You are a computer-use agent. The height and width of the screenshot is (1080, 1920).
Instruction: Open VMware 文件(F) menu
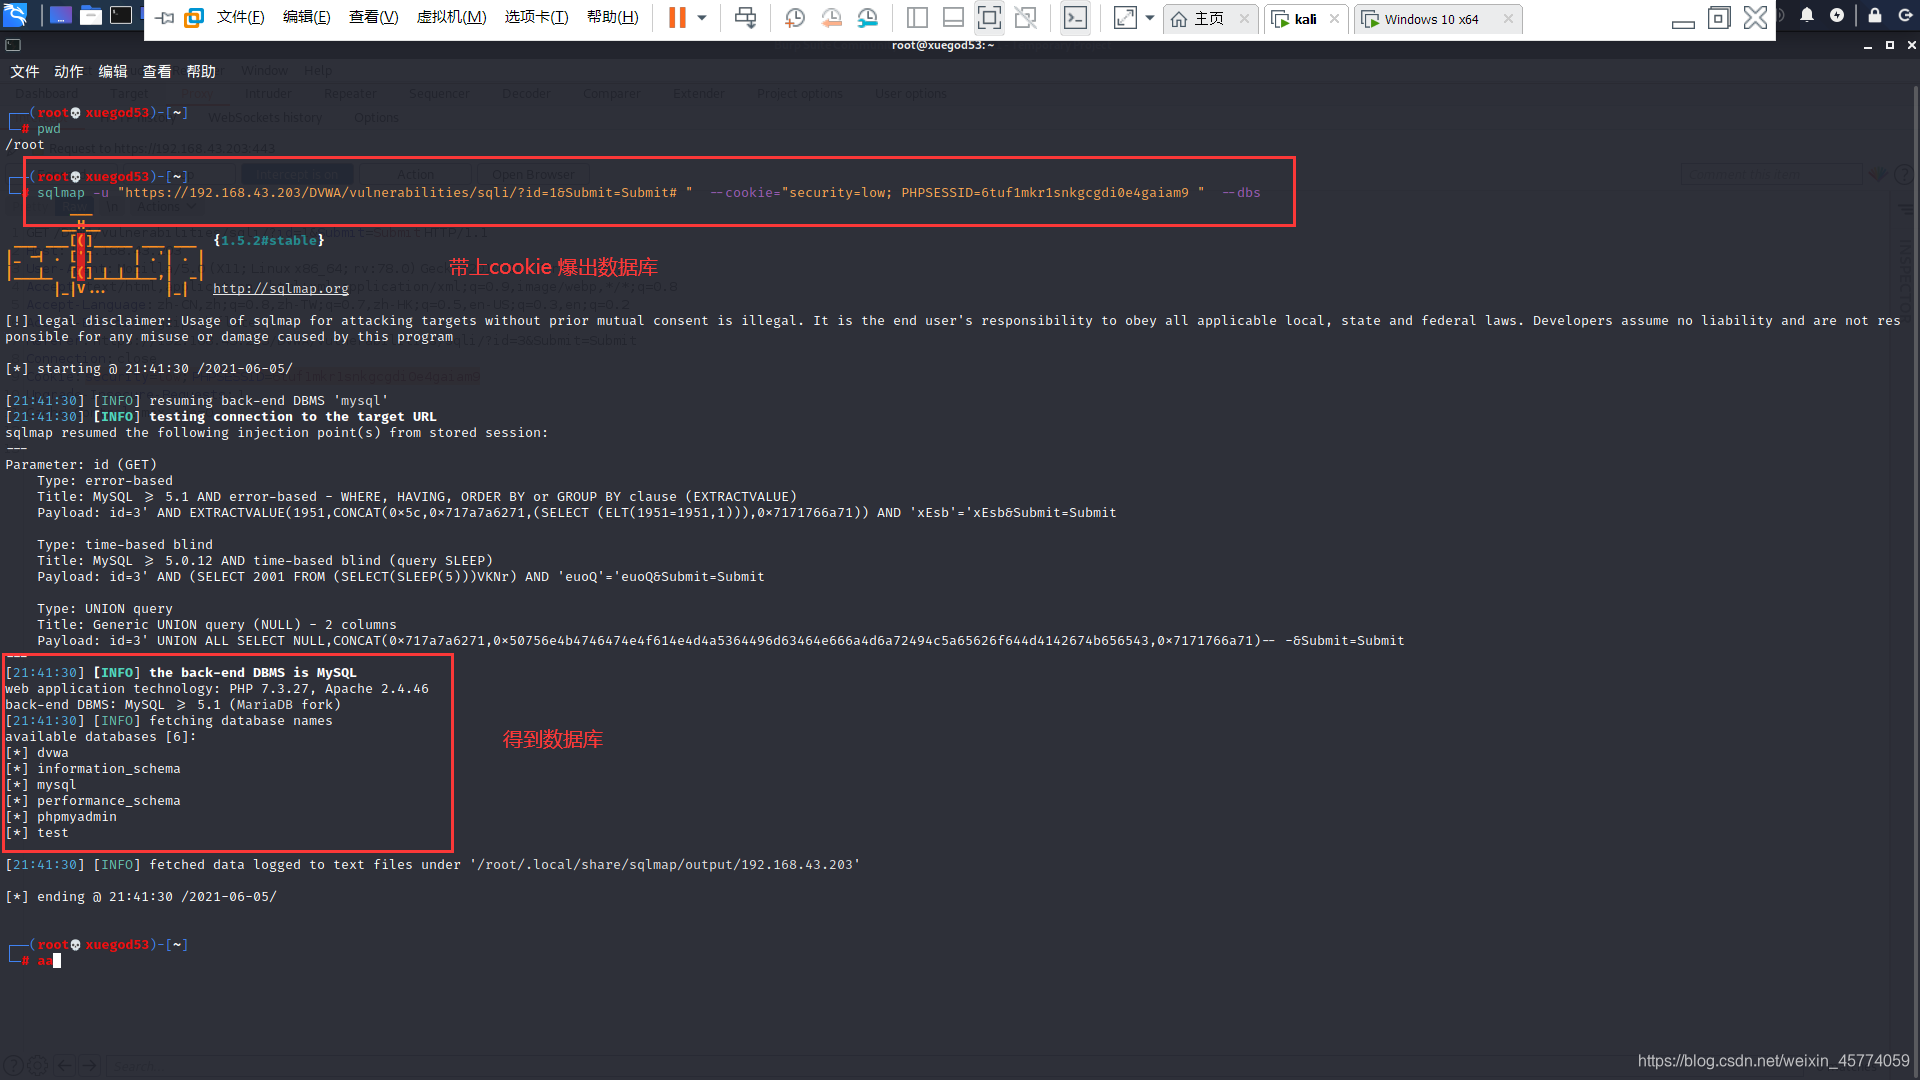pyautogui.click(x=241, y=18)
